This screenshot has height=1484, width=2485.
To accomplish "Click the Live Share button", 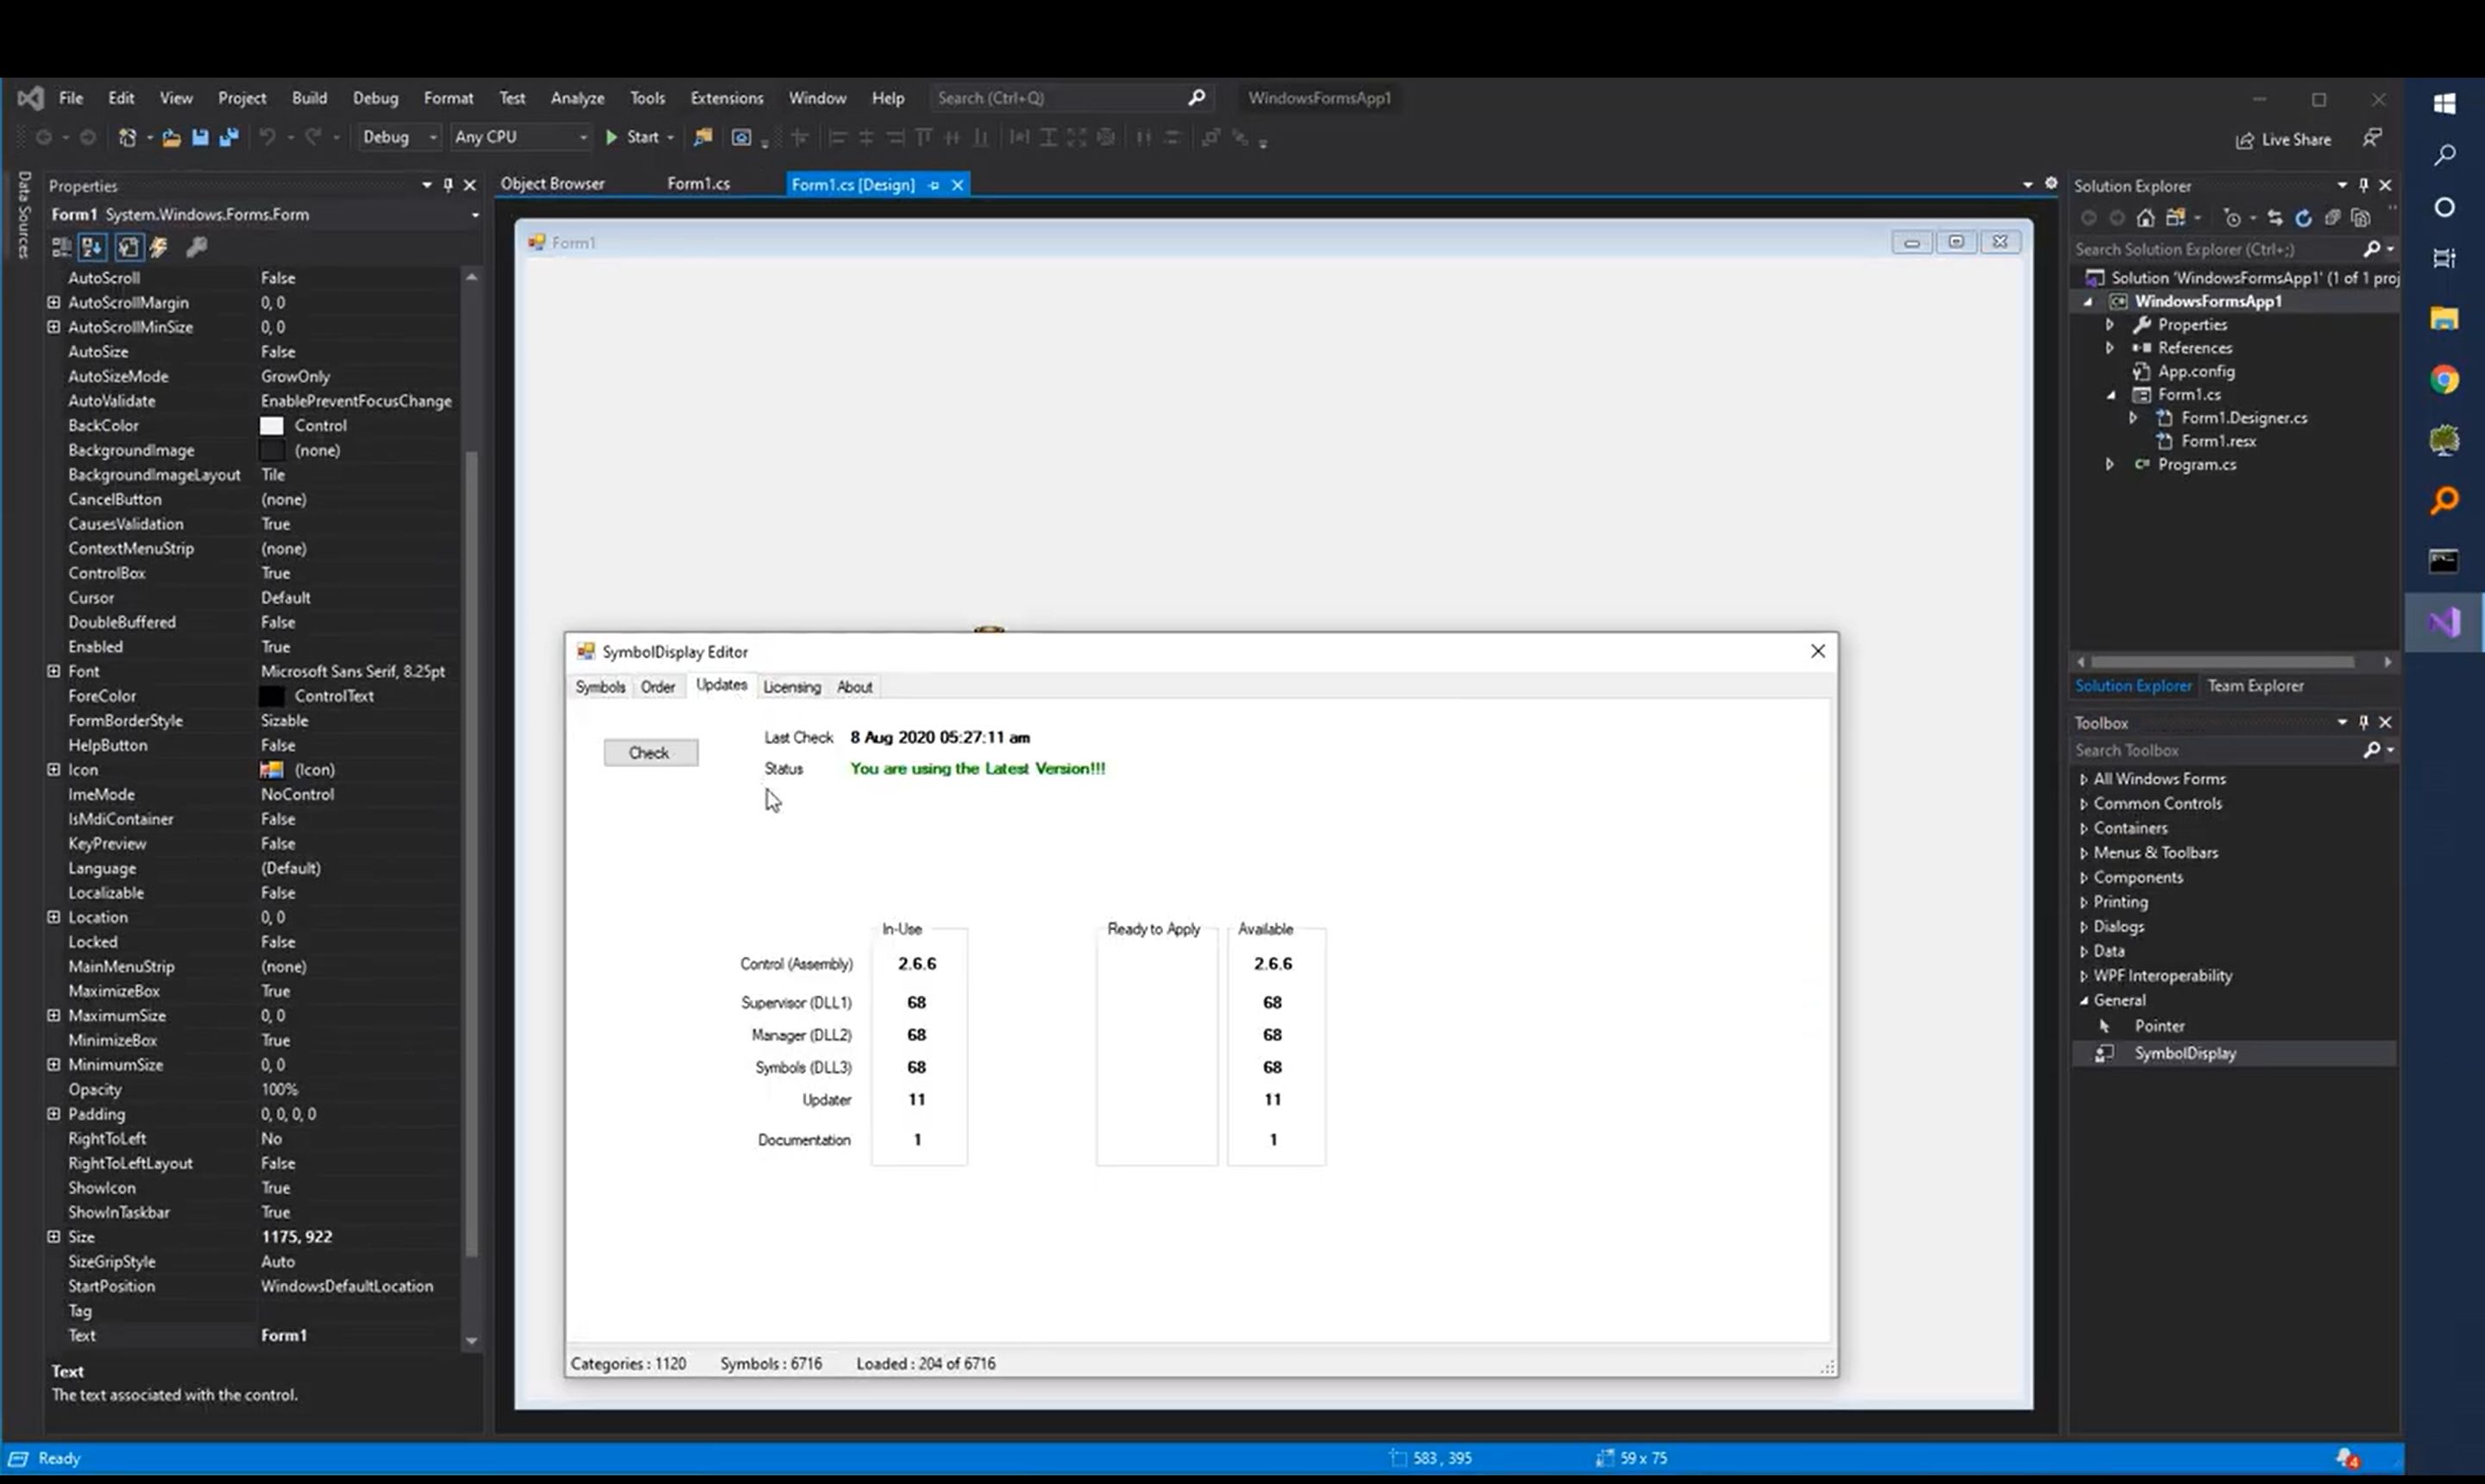I will [x=2283, y=139].
